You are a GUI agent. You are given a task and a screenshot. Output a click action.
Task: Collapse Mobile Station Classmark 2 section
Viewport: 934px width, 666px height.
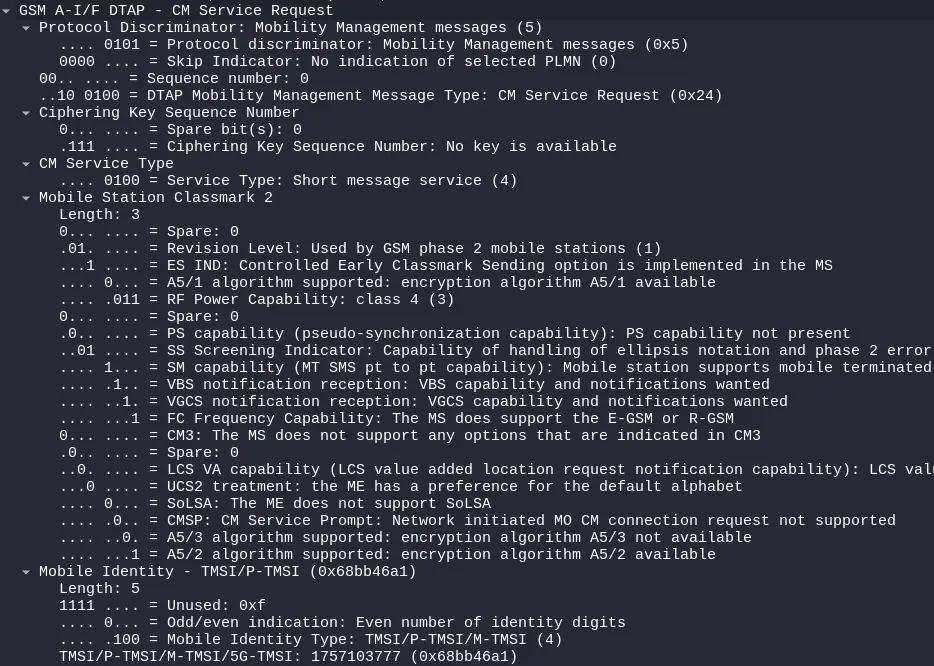(x=27, y=198)
